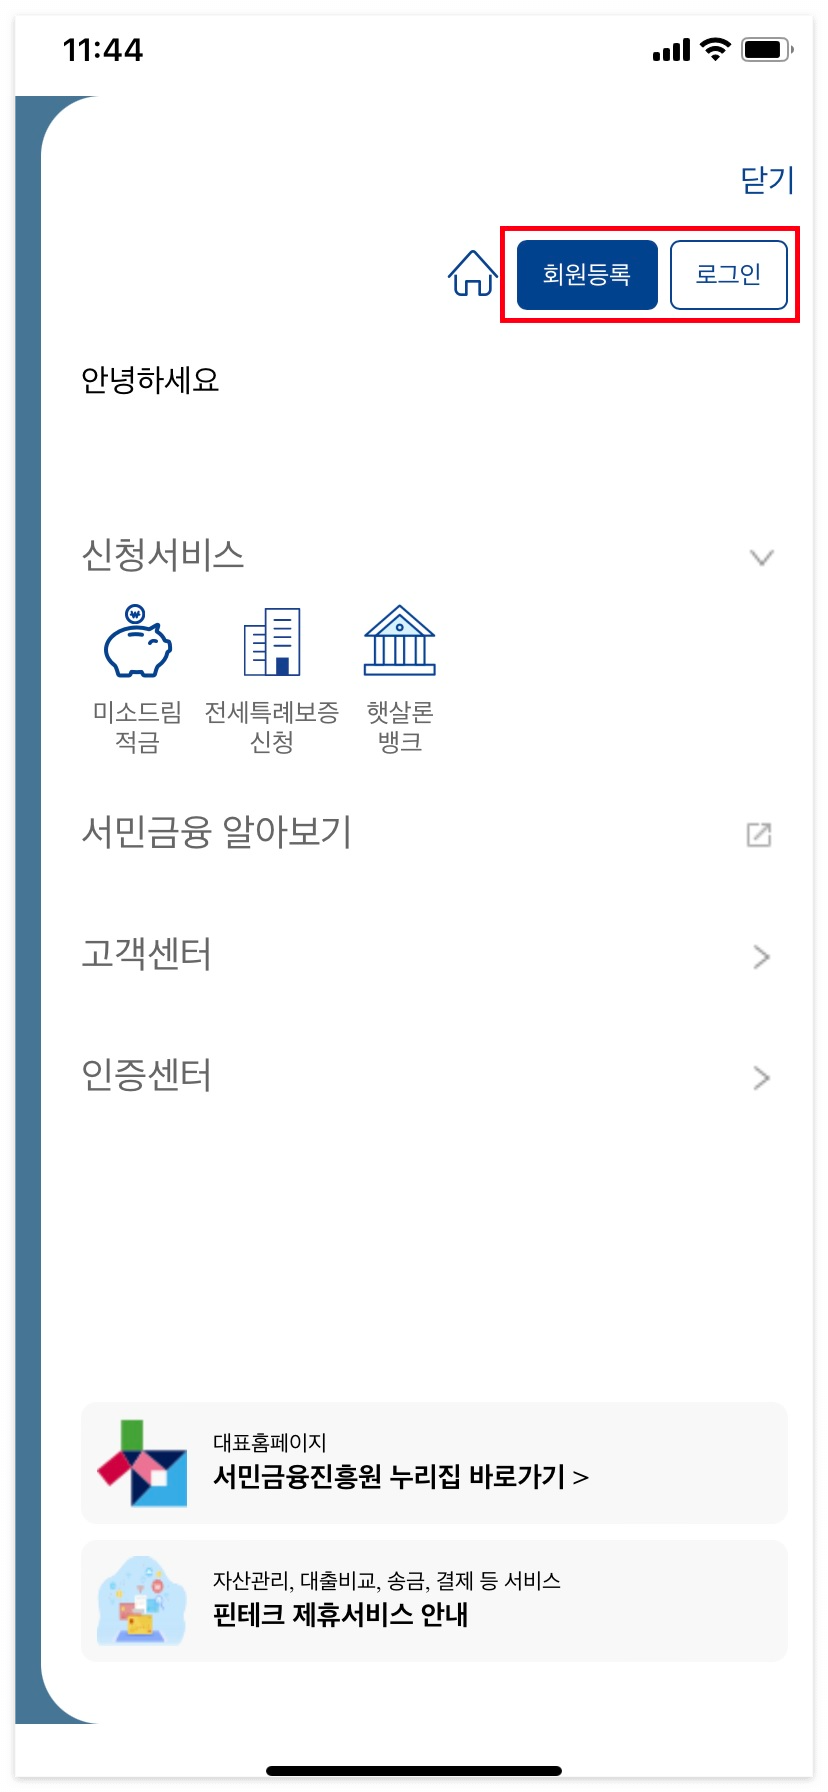Open 서민금융진흥원 누리집 바로가기 link

pos(401,1477)
